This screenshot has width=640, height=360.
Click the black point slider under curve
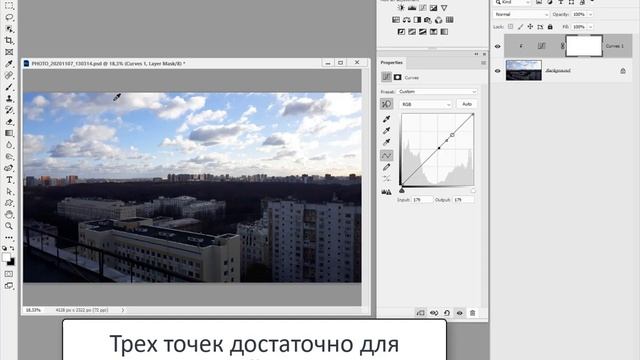pos(402,190)
